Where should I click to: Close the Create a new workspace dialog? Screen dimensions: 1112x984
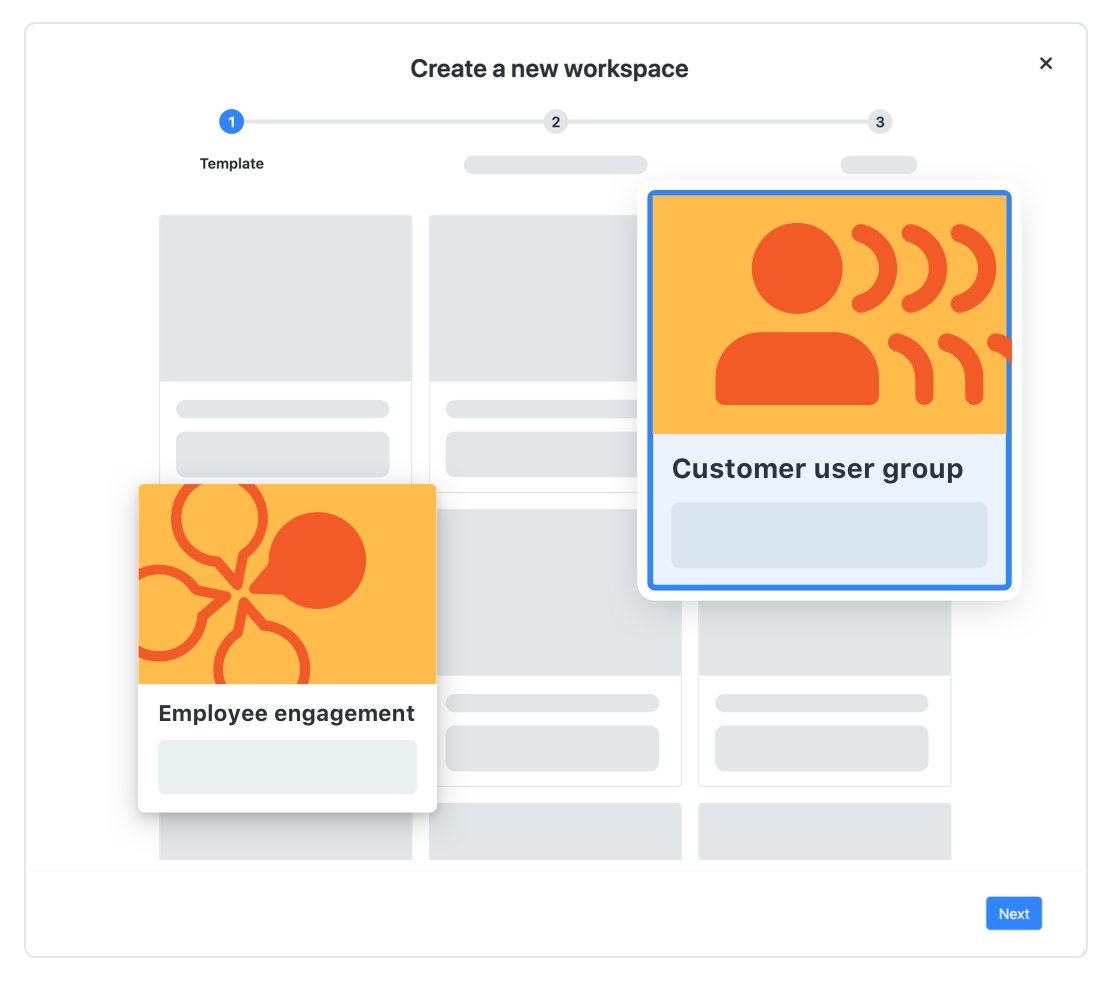pyautogui.click(x=1045, y=63)
